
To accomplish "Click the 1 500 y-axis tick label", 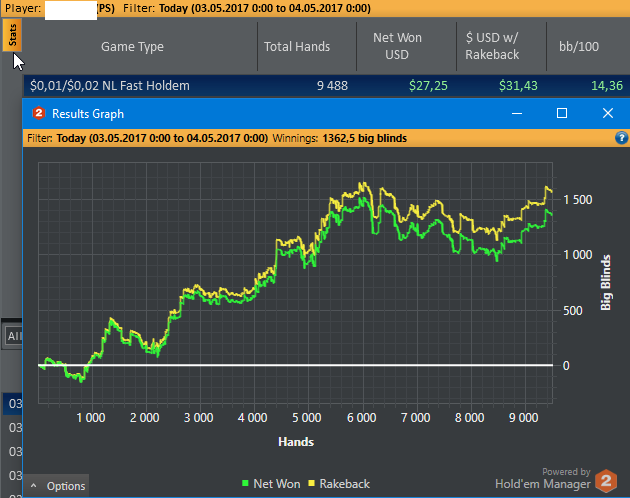I will click(x=578, y=200).
